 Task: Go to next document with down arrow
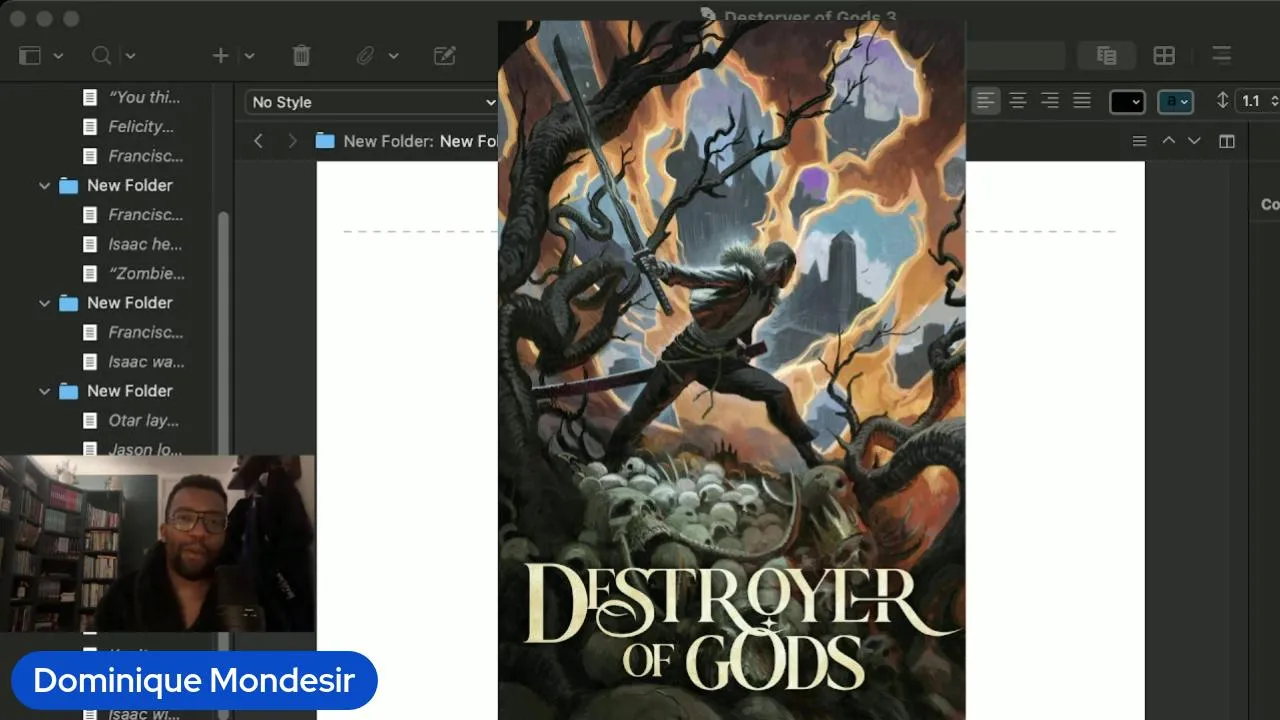(x=1194, y=141)
